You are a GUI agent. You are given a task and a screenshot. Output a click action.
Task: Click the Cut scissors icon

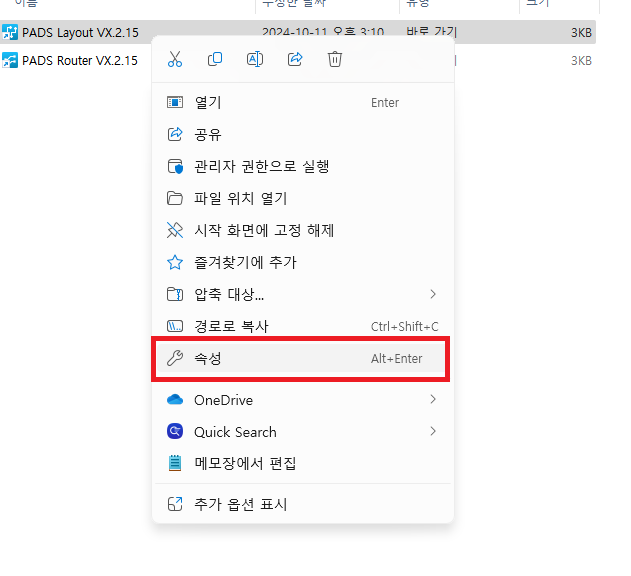[175, 59]
